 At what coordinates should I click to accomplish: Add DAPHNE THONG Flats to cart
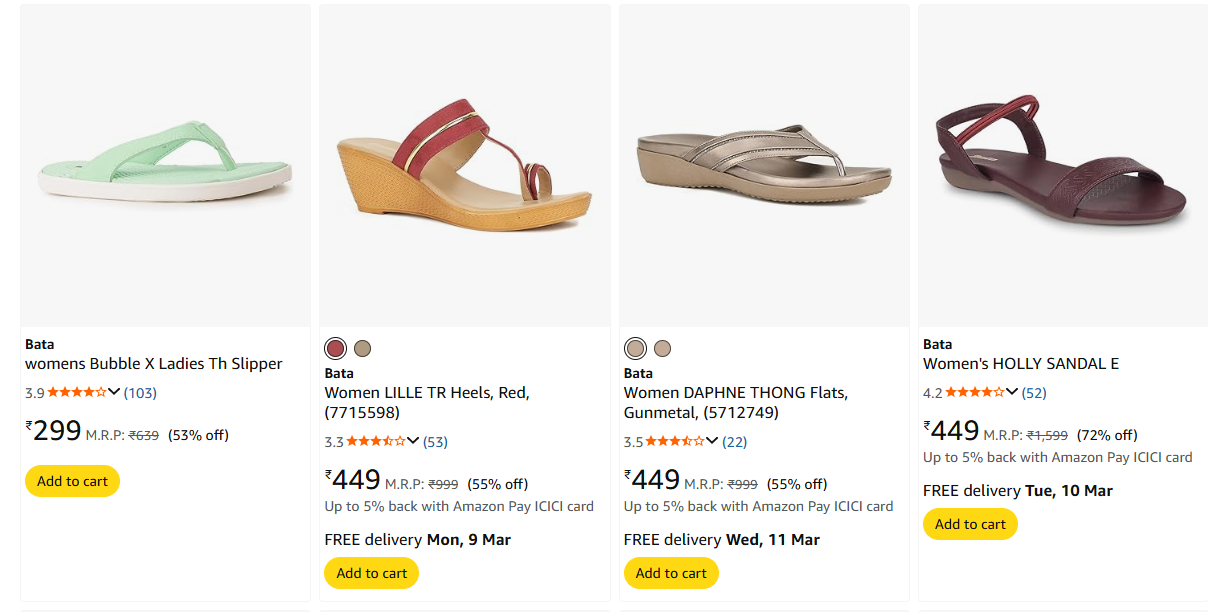(x=671, y=573)
